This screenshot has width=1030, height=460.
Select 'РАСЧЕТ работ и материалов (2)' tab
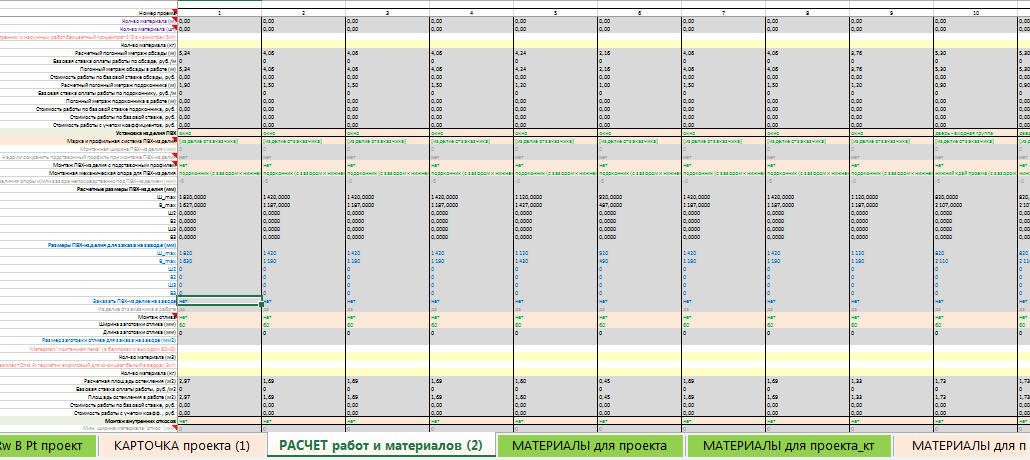[381, 446]
